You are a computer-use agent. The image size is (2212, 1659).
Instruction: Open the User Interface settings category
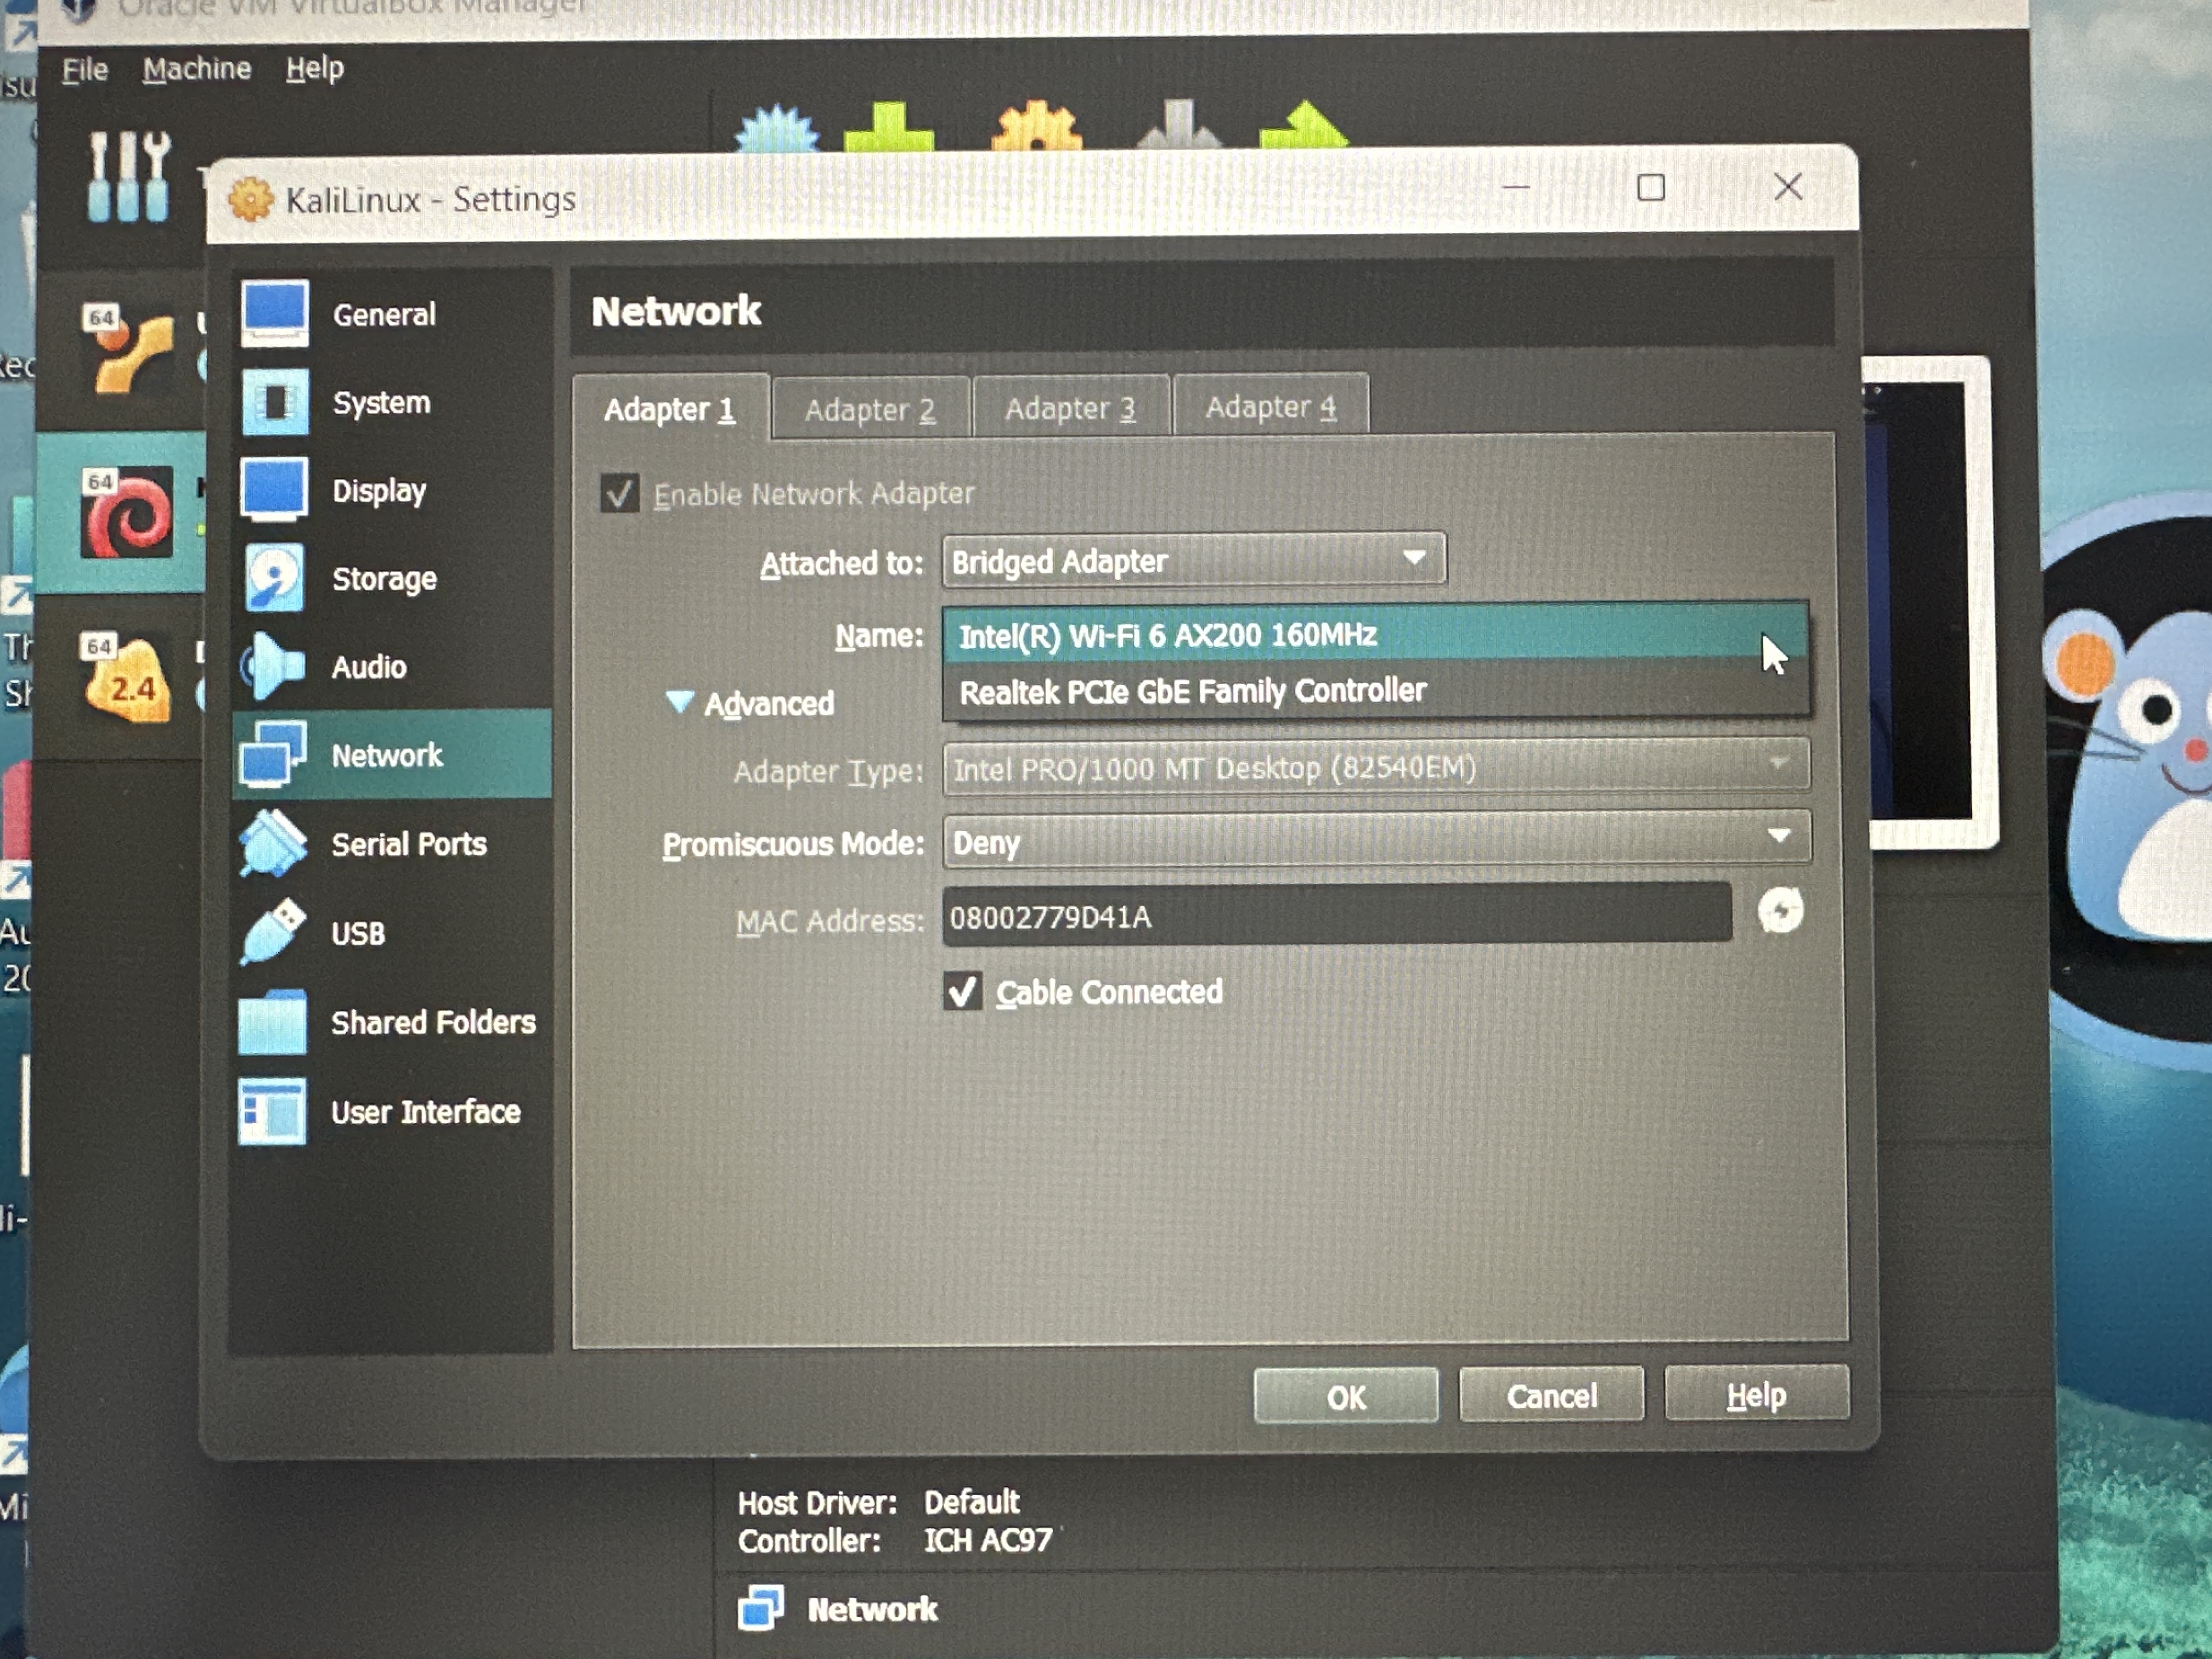390,1111
